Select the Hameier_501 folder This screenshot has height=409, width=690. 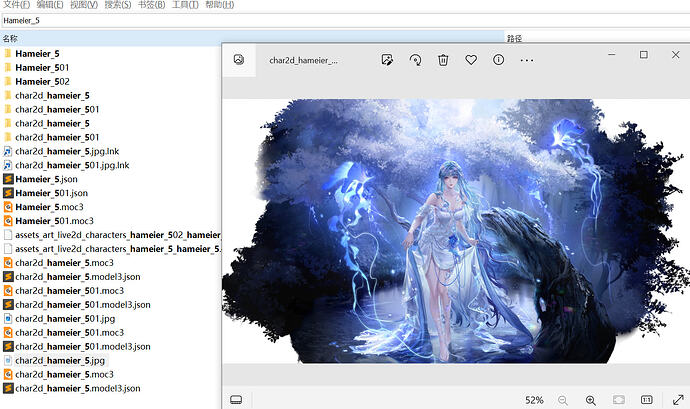click(x=42, y=68)
